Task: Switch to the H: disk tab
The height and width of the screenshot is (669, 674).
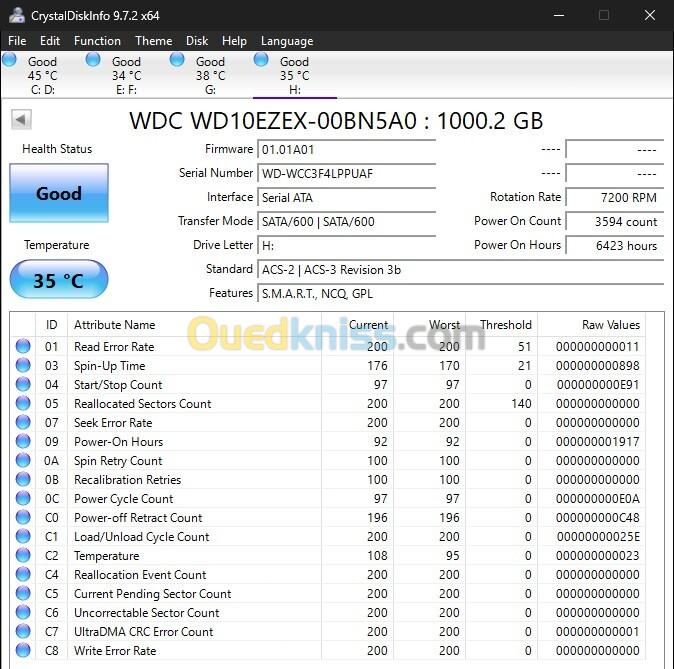Action: (x=295, y=75)
